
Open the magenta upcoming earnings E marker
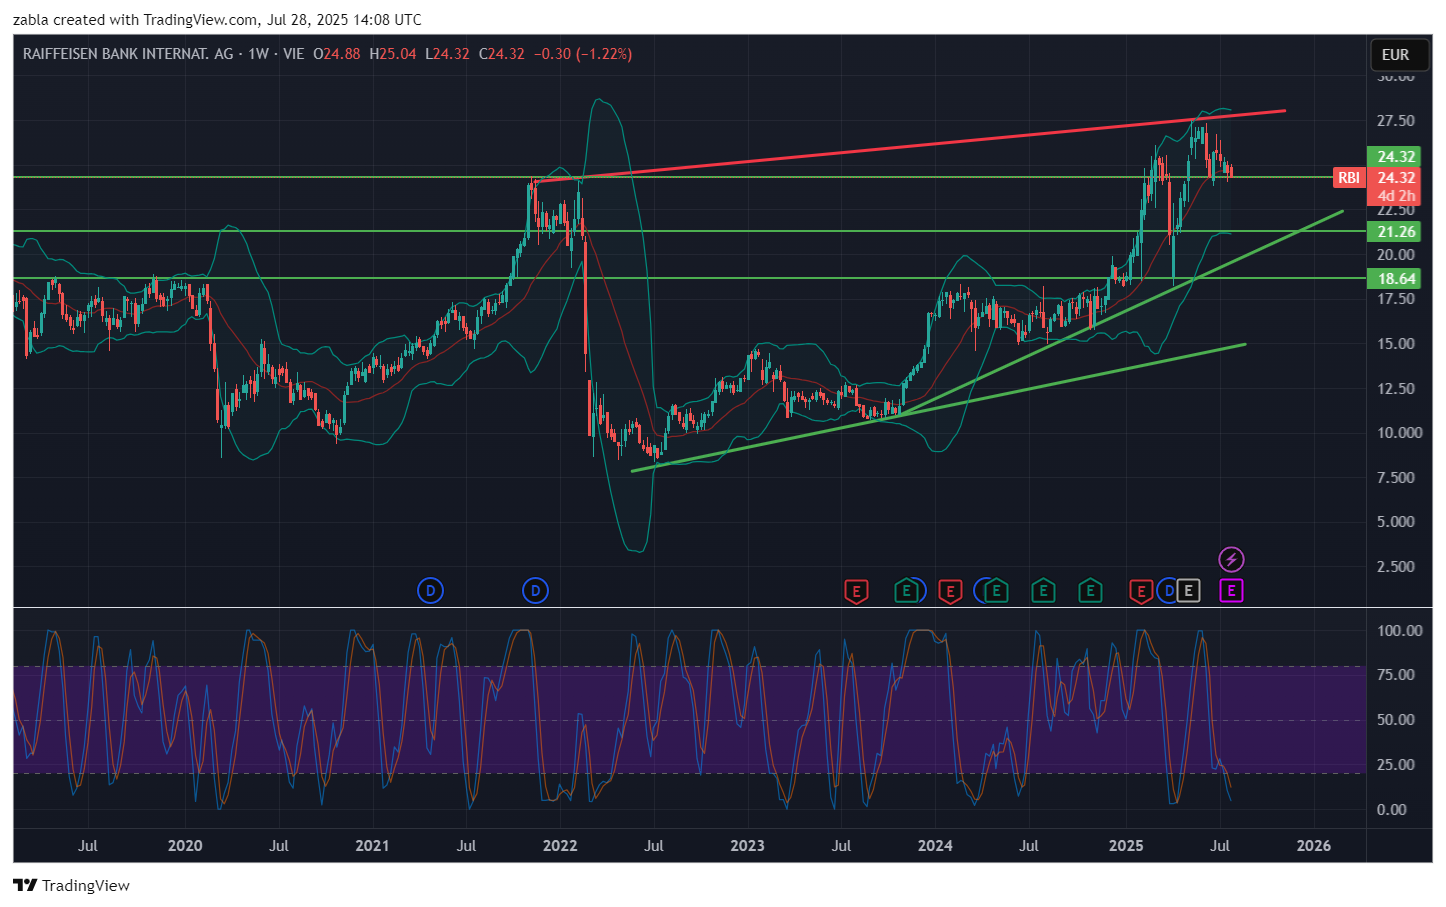1231,591
